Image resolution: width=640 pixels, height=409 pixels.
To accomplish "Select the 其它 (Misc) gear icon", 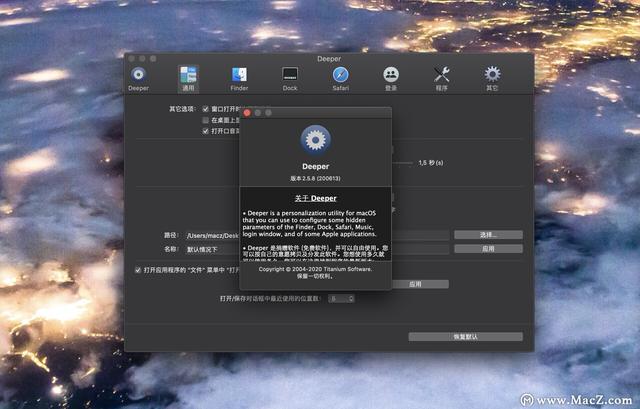I will click(x=492, y=77).
